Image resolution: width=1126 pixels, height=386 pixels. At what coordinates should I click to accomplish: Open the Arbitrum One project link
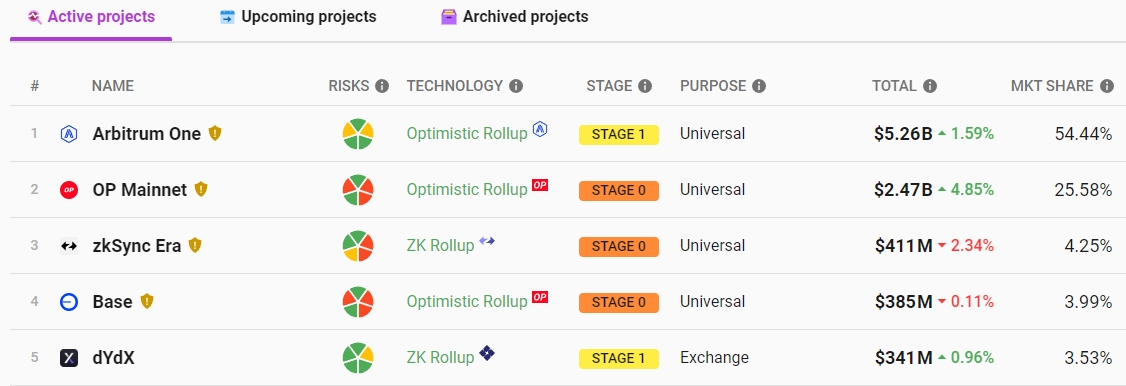click(146, 133)
